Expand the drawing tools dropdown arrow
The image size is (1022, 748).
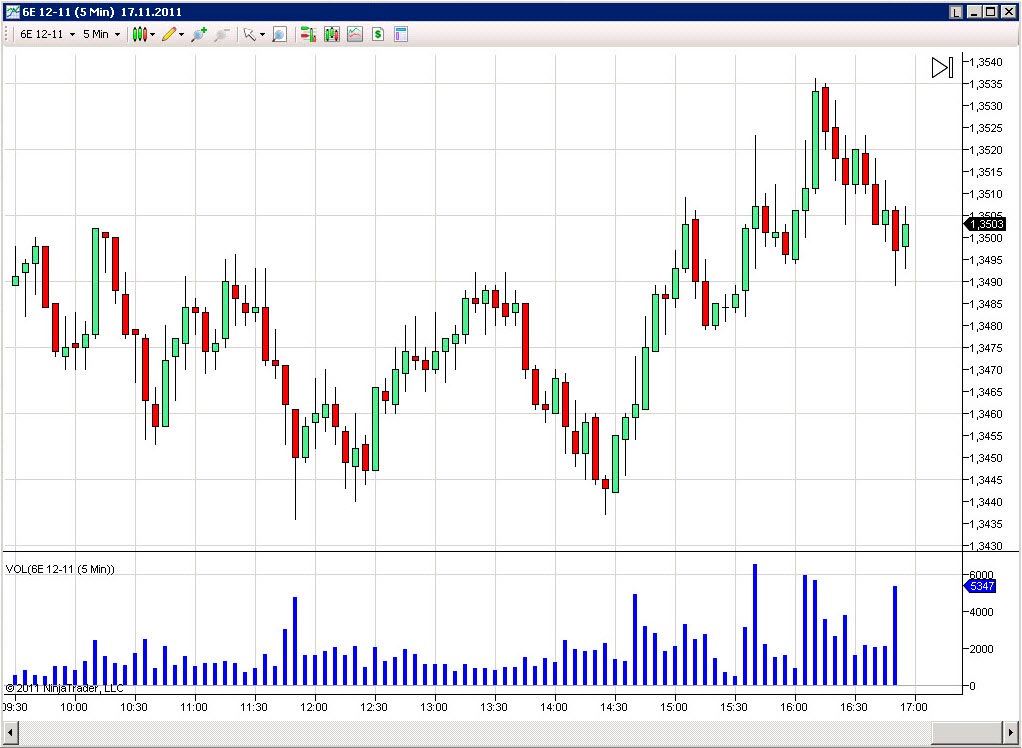[x=182, y=34]
